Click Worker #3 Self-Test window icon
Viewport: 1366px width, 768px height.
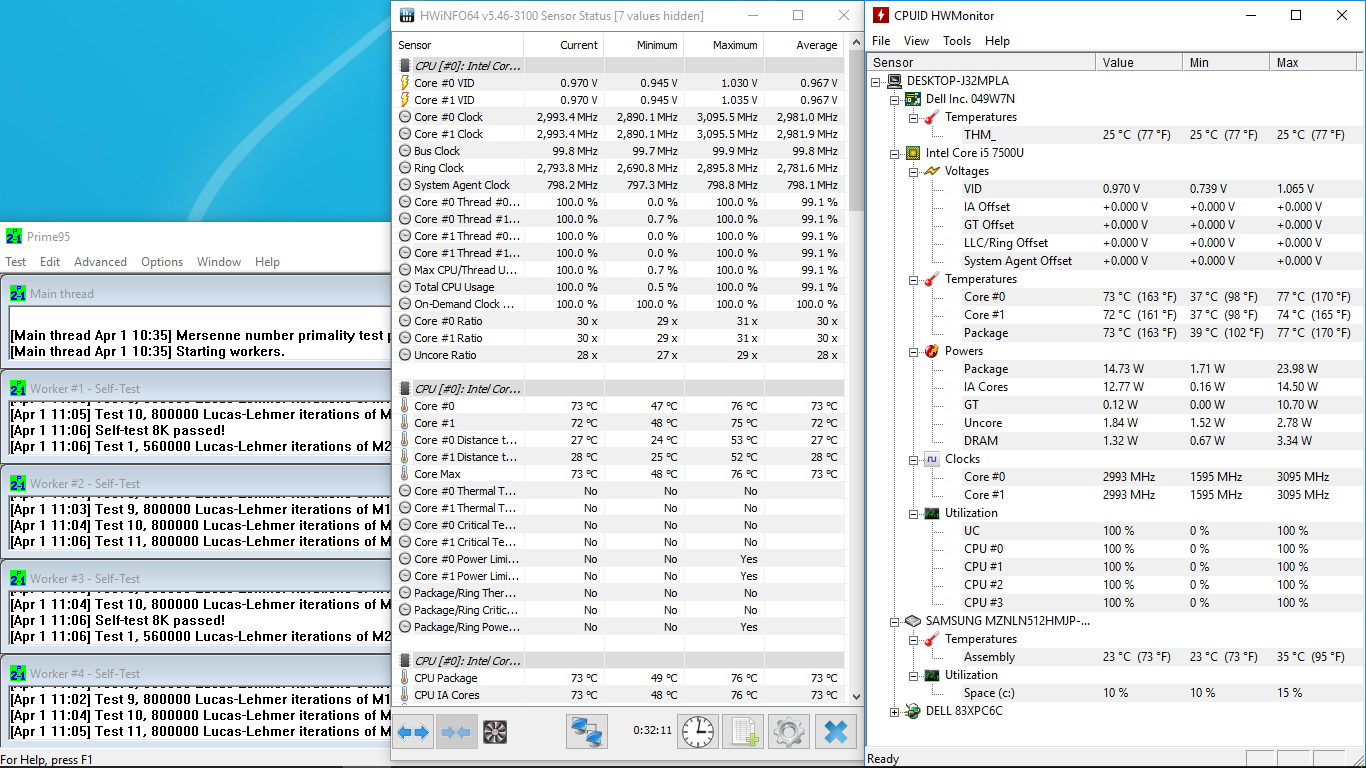coord(18,578)
